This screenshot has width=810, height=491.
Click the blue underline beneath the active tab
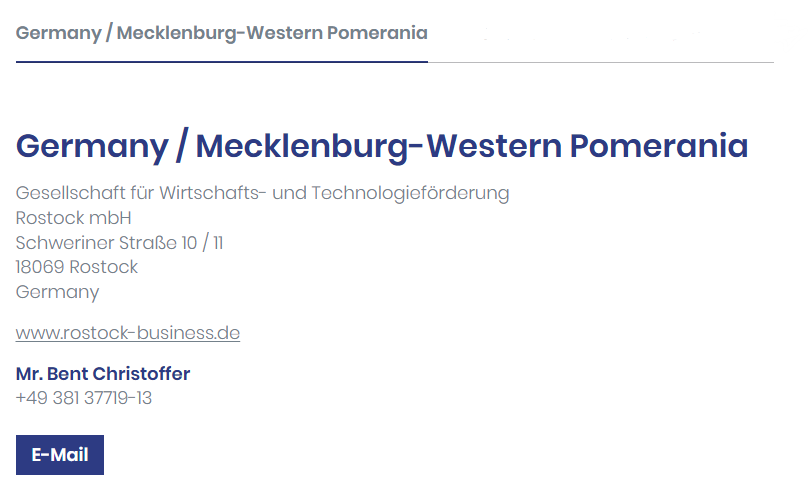[221, 62]
